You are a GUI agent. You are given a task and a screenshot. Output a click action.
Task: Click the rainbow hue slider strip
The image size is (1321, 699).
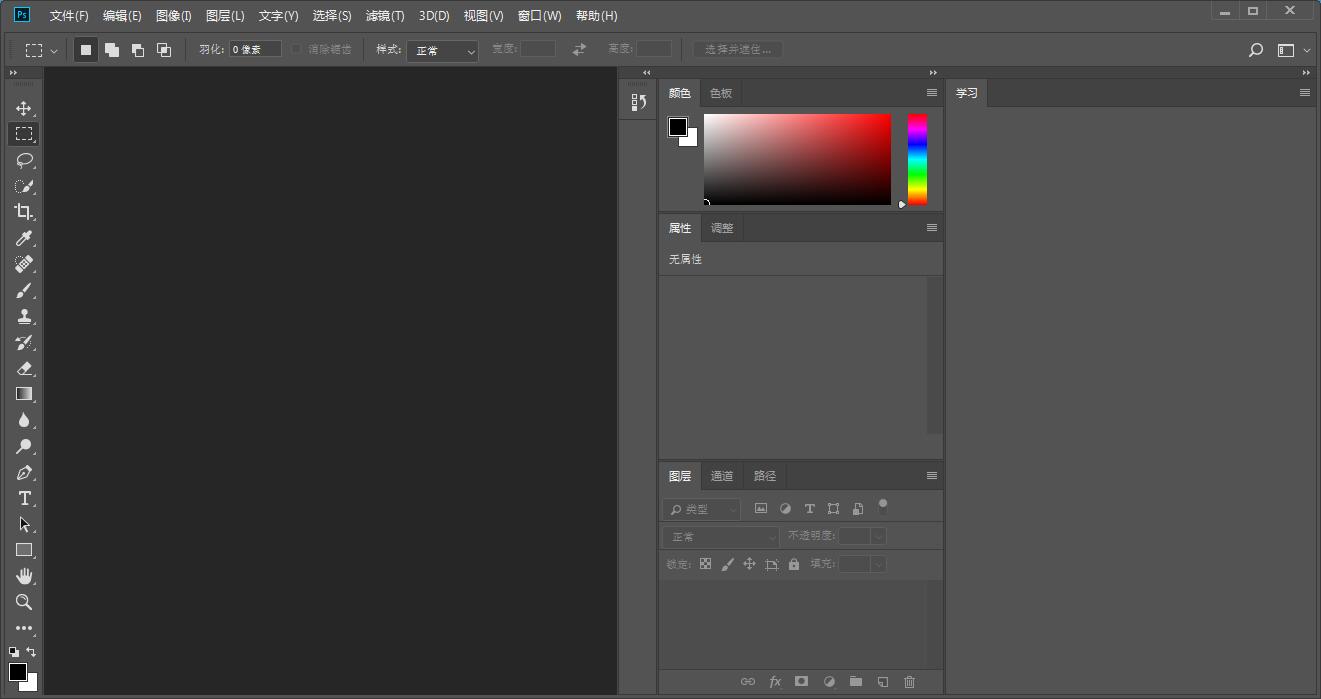[917, 160]
